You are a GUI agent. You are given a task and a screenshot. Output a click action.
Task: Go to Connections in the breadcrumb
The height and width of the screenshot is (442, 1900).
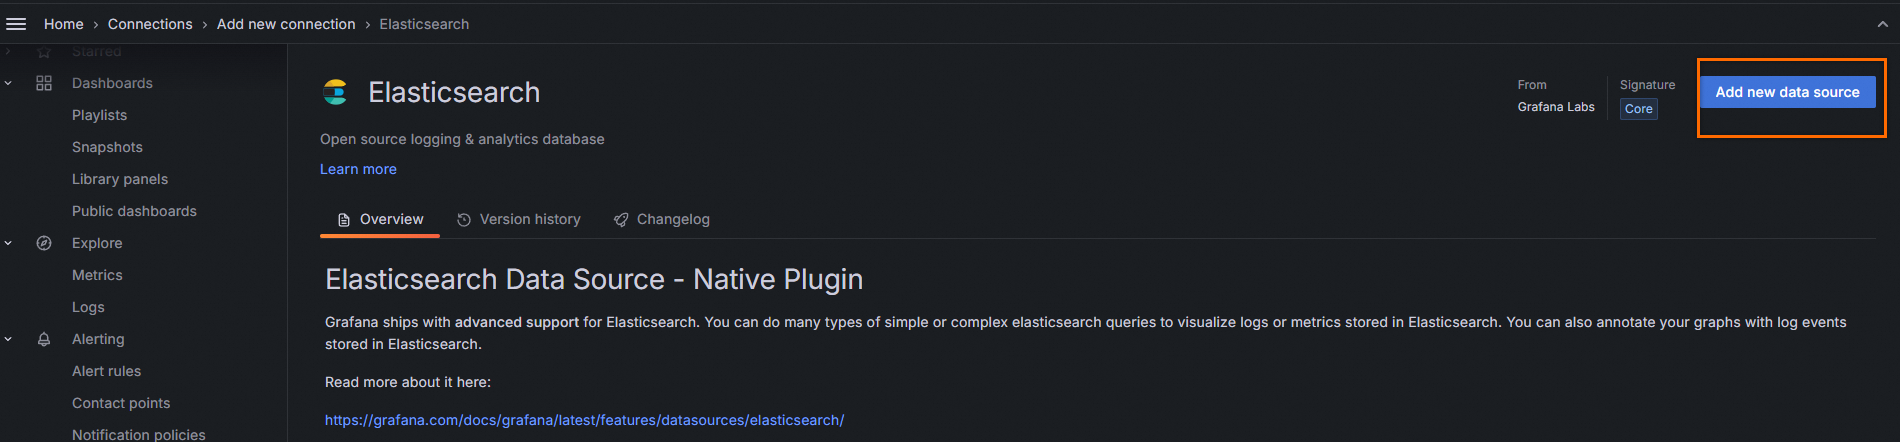(150, 24)
